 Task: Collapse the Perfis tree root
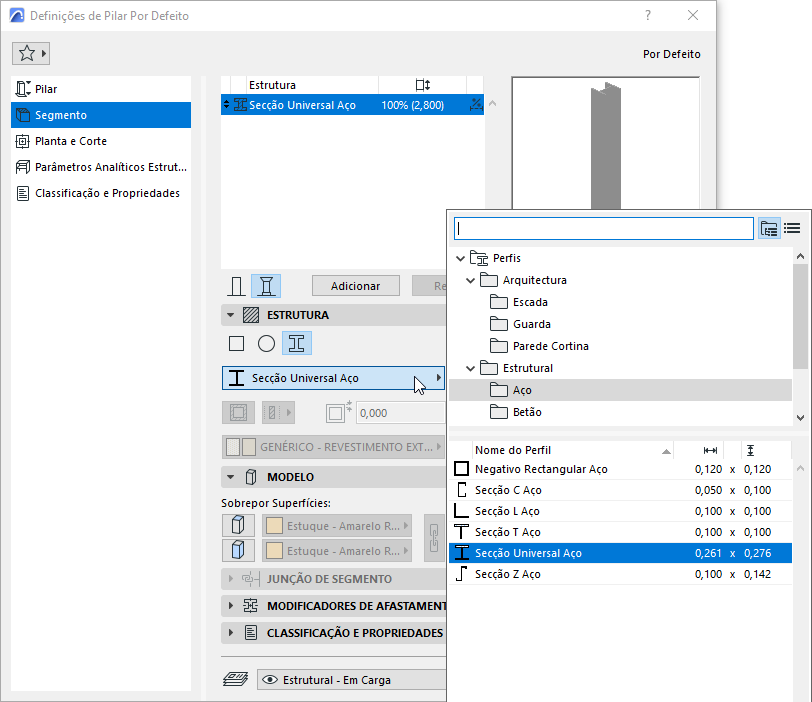pos(460,258)
